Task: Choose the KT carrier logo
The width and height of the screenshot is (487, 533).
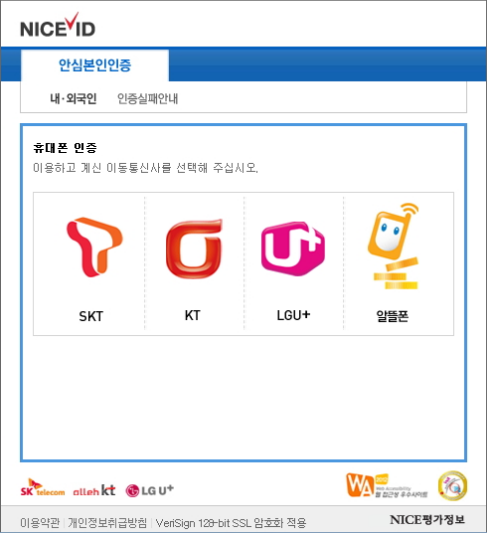Action: point(194,249)
